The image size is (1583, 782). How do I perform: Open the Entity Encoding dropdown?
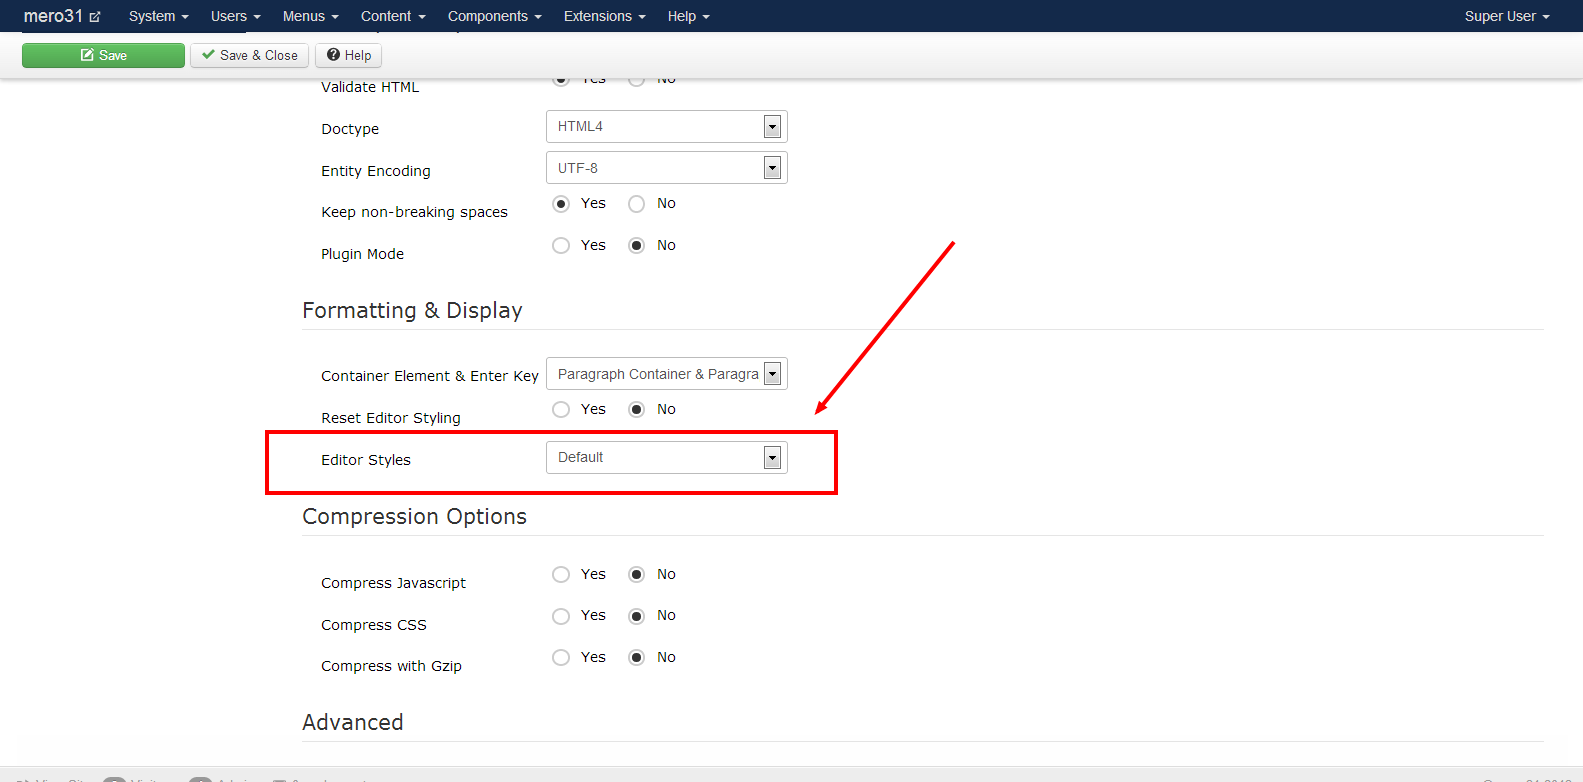(x=666, y=168)
